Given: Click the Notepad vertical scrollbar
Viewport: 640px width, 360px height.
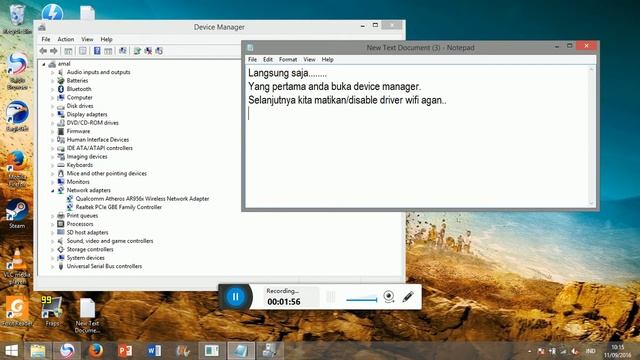Looking at the screenshot, I should 591,136.
